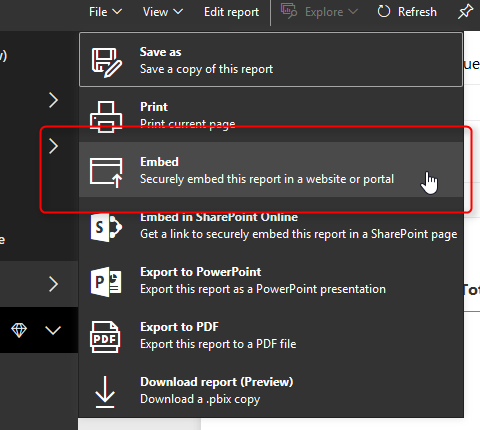Image resolution: width=480 pixels, height=430 pixels.
Task: Click the pin icon in the toolbar
Action: tap(465, 12)
